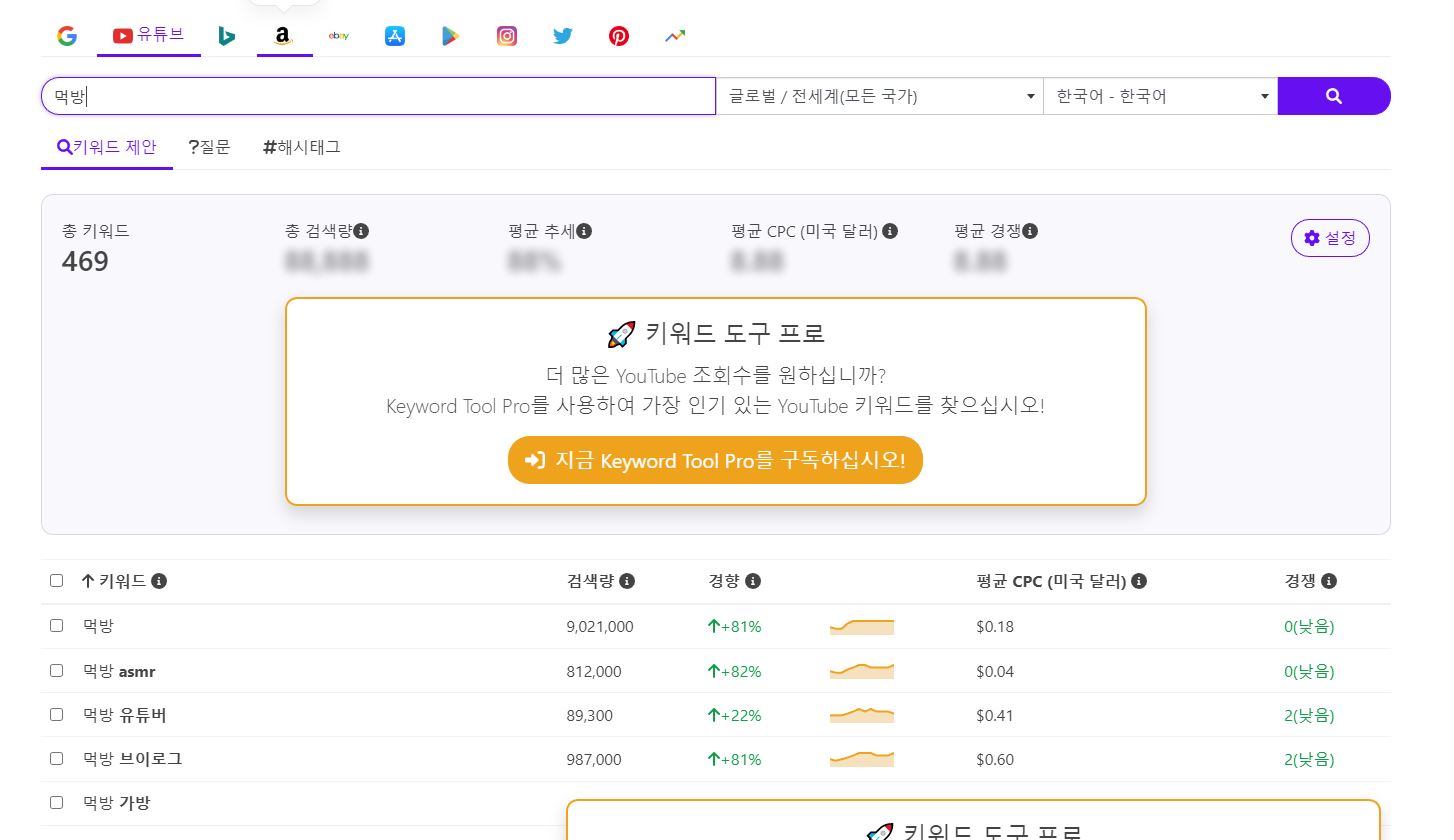Tick the select-all keywords header checkbox
The image size is (1454, 840).
pos(57,581)
